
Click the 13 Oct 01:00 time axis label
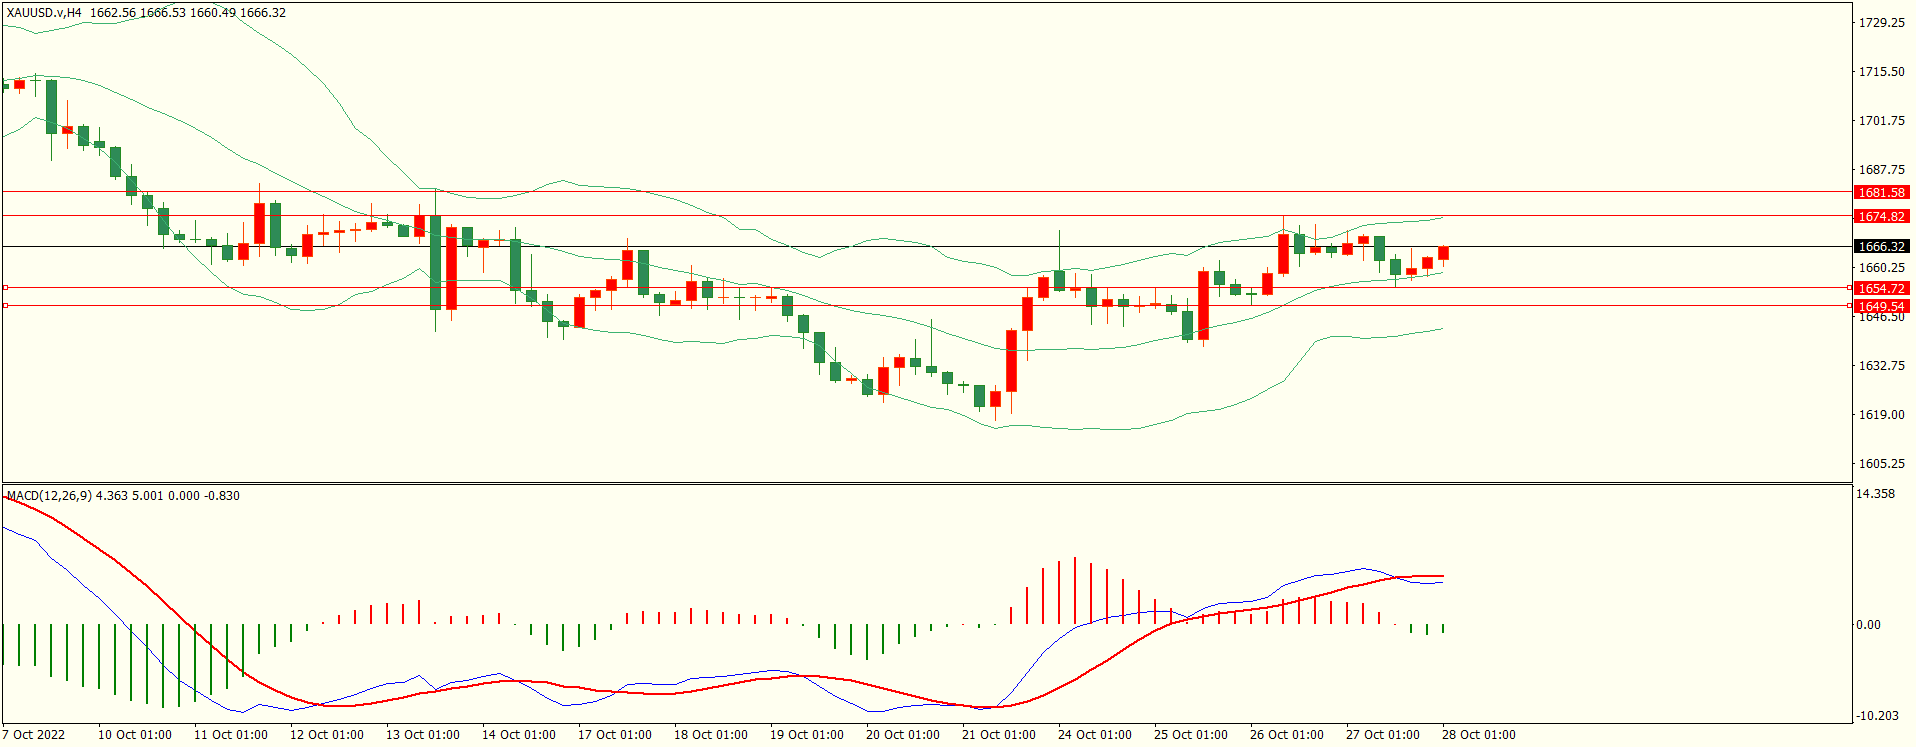(x=423, y=735)
